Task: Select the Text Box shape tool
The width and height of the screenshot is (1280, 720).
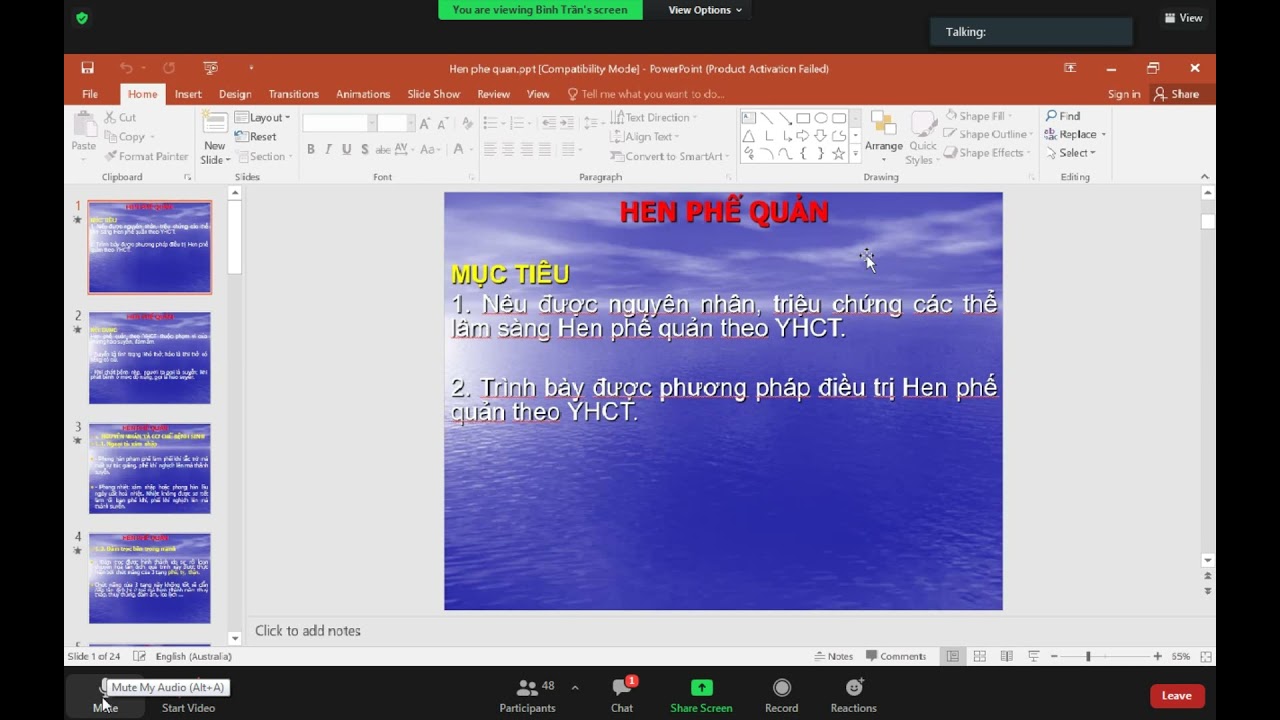Action: [748, 118]
